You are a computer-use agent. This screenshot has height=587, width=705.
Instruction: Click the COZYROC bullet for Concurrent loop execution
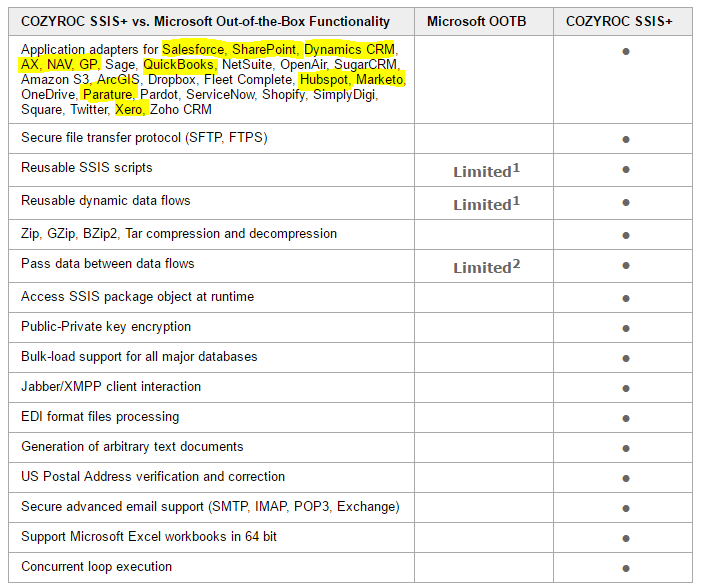[x=625, y=569]
